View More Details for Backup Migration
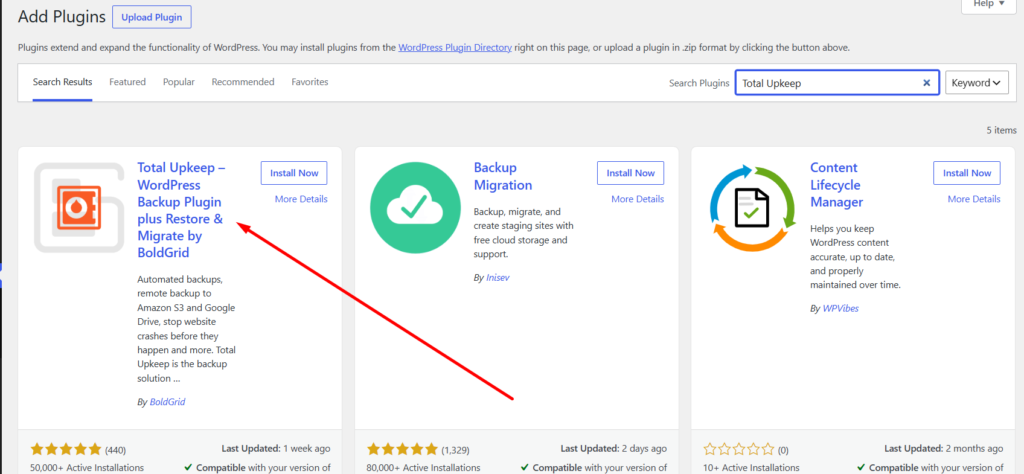Viewport: 1024px width, 474px height. 637,199
